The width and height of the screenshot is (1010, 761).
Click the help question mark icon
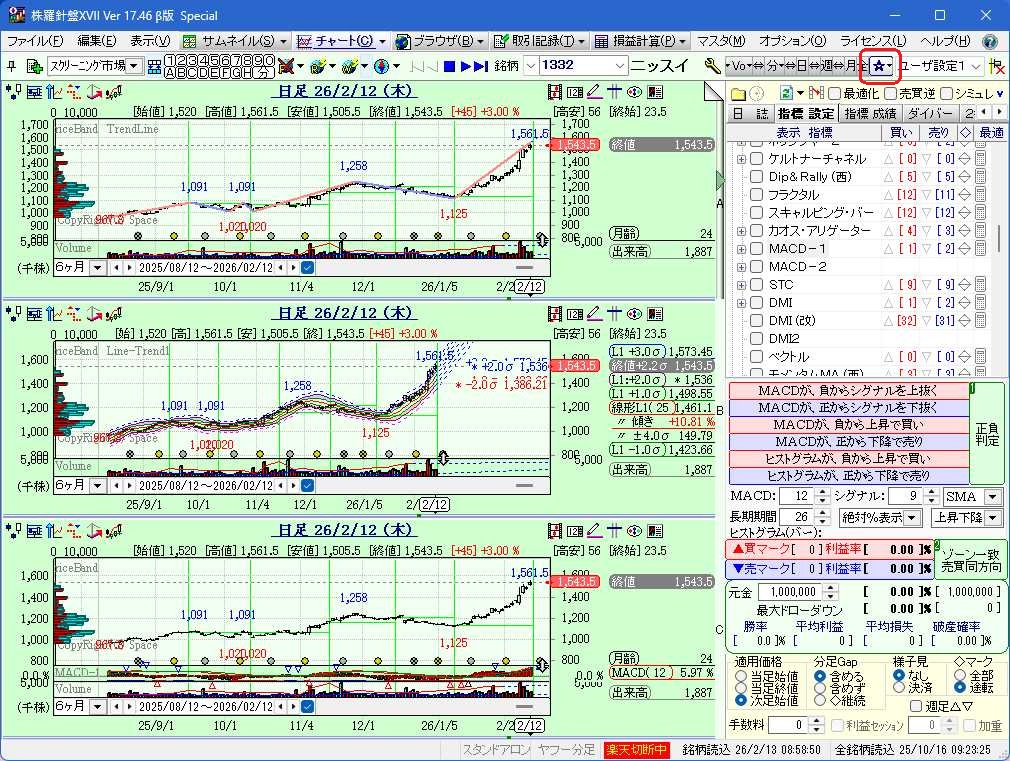tap(990, 41)
